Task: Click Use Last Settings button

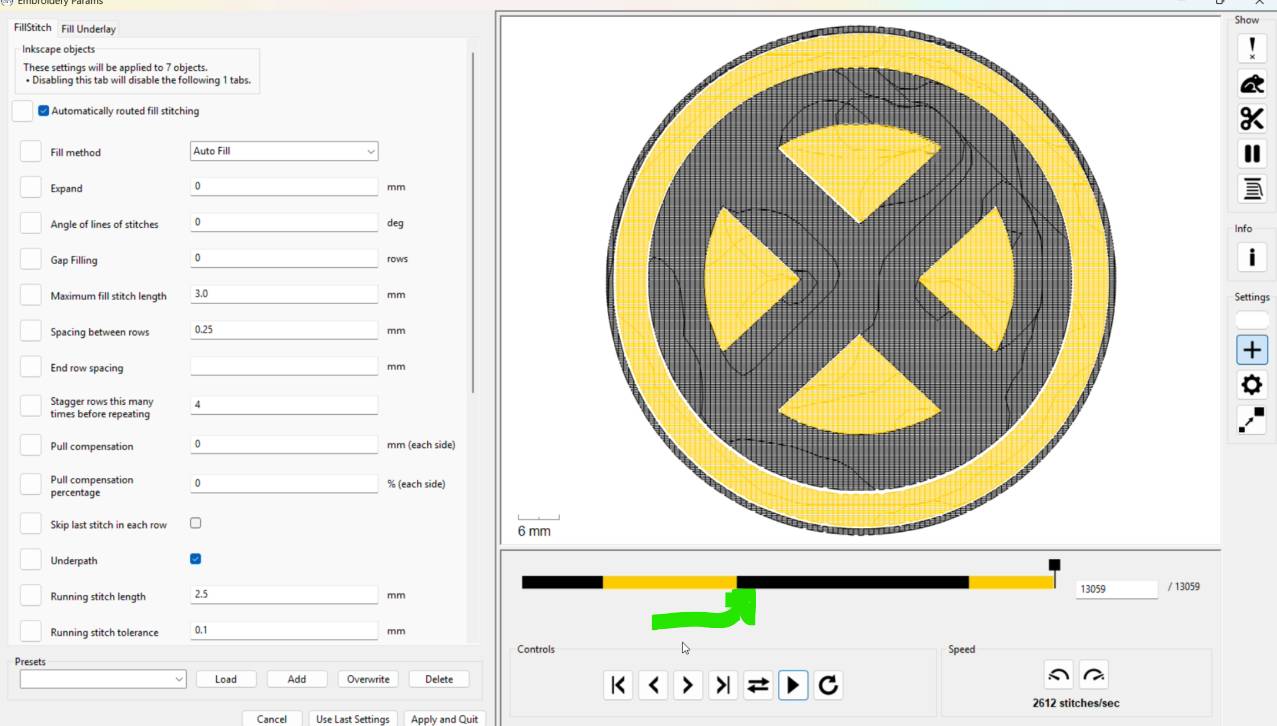Action: click(x=353, y=718)
